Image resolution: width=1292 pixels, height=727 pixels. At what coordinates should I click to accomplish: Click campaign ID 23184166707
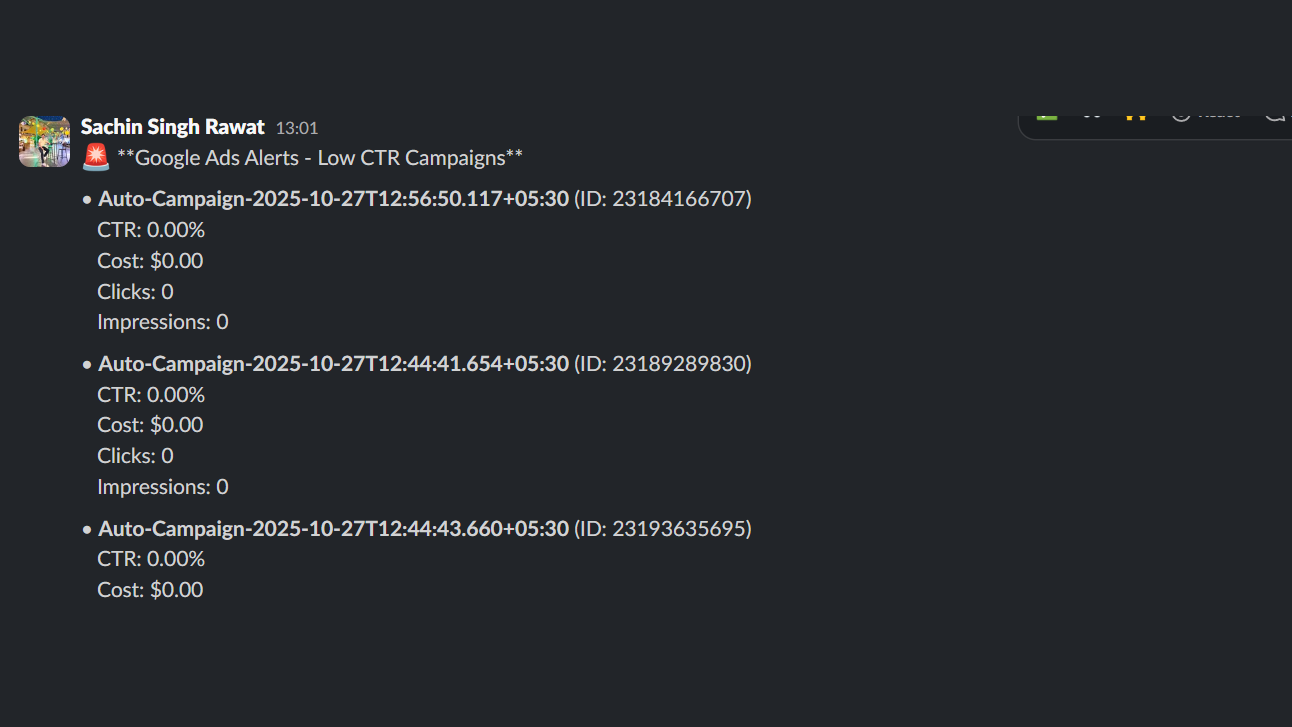pyautogui.click(x=661, y=198)
